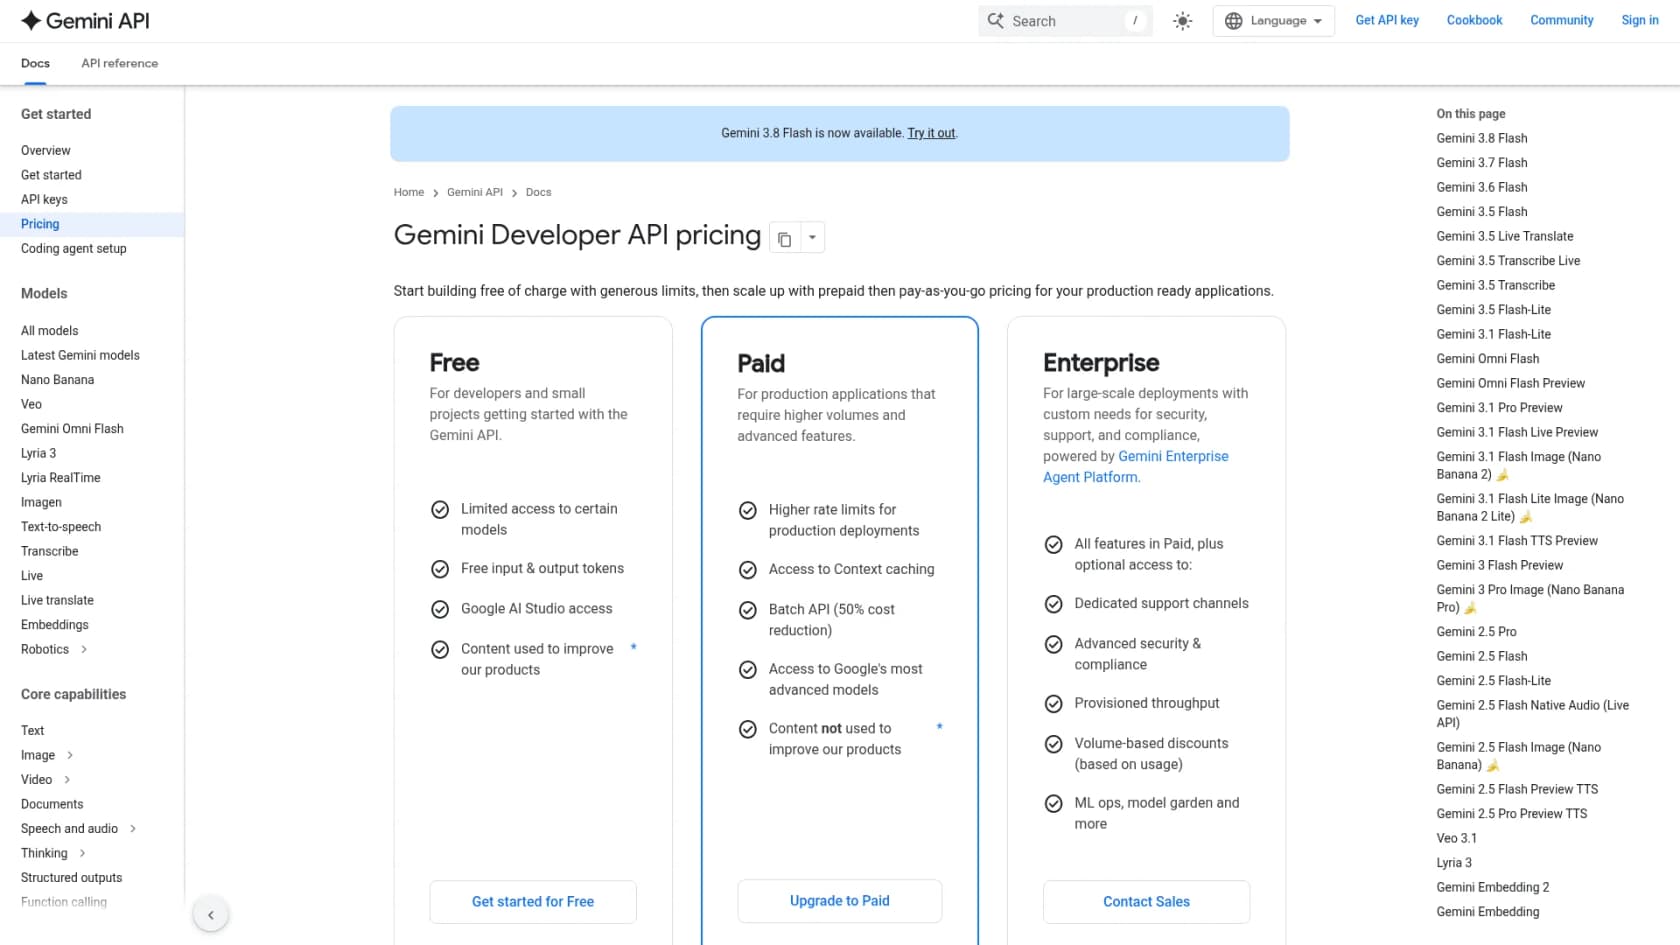Click the Upgrade to Paid button
The image size is (1680, 945).
point(840,901)
